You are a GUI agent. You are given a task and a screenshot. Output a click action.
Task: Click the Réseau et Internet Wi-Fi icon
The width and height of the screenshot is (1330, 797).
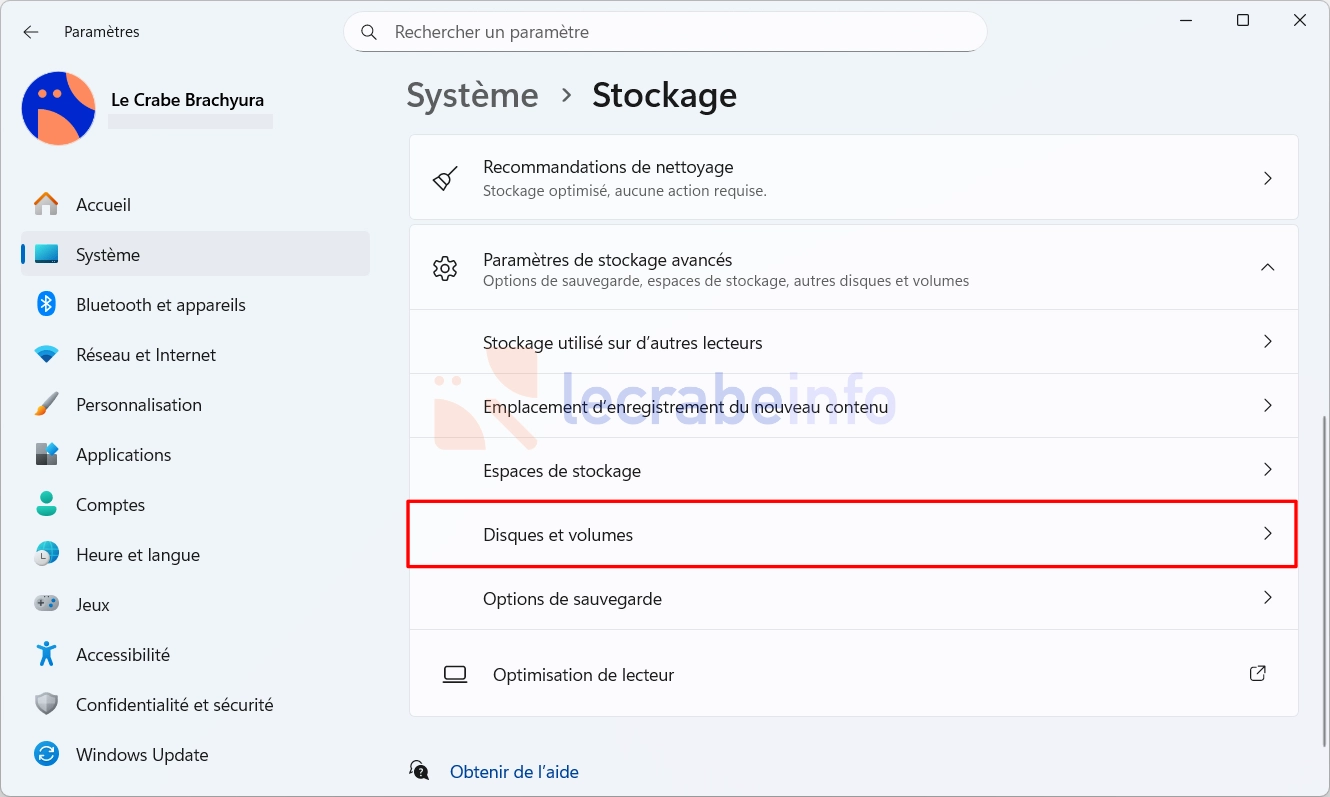click(46, 354)
